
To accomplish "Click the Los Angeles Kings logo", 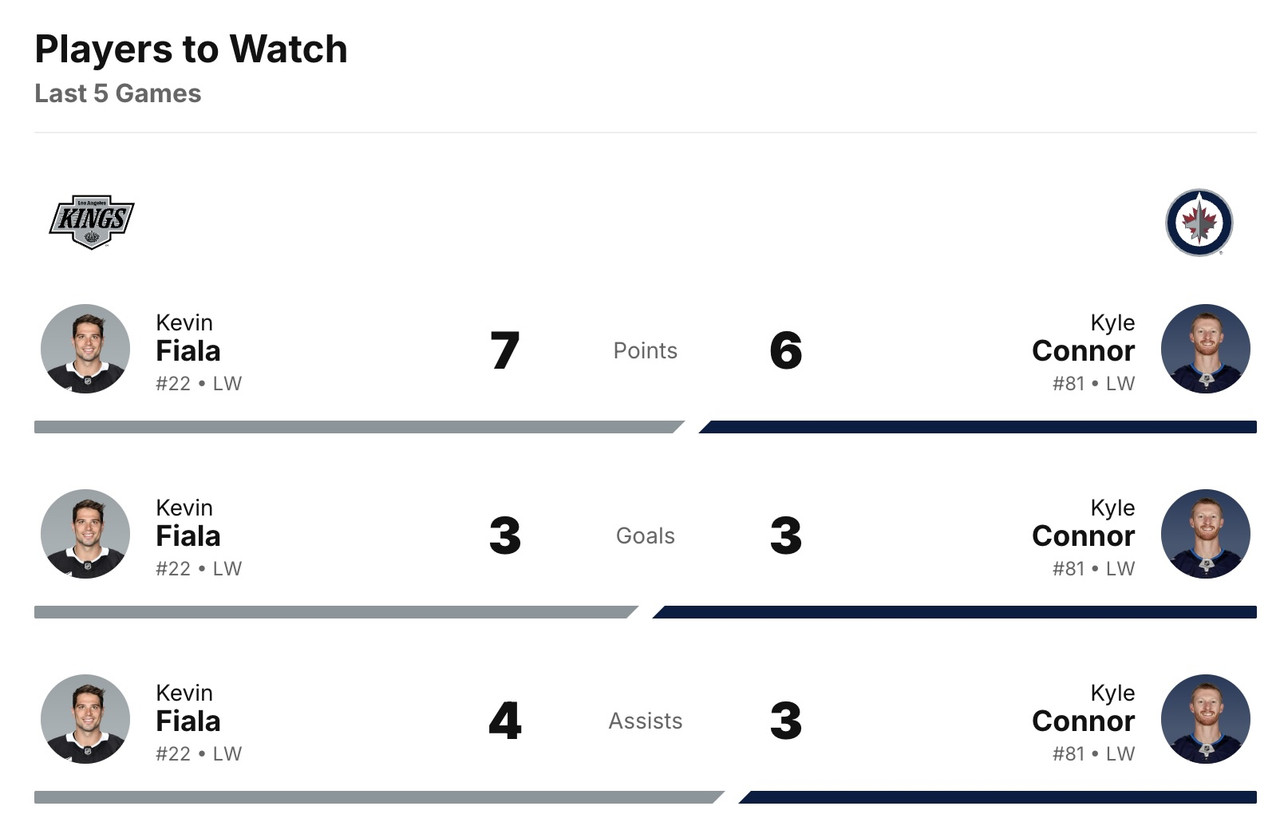I will pos(91,221).
